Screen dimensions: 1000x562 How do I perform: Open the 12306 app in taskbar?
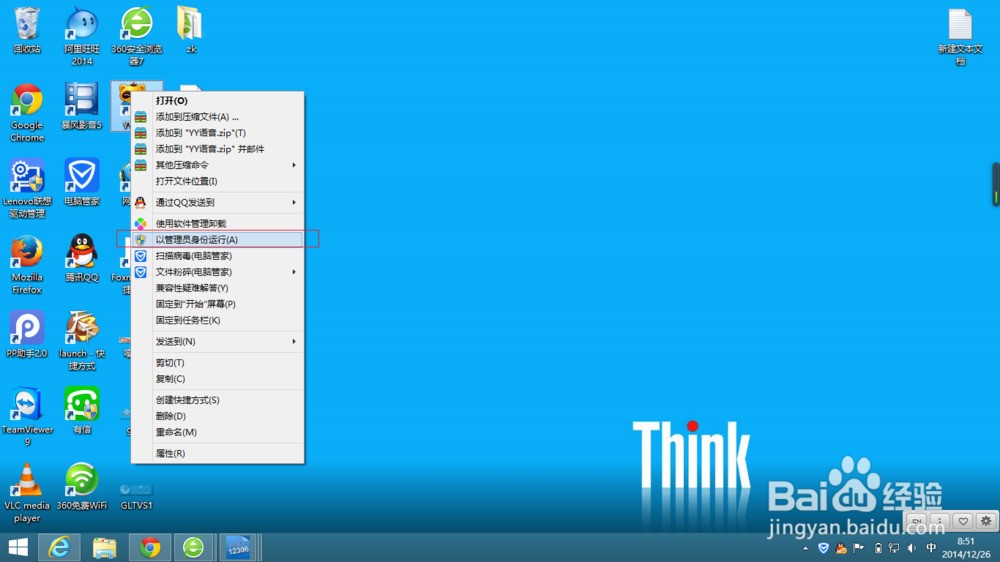(235, 547)
